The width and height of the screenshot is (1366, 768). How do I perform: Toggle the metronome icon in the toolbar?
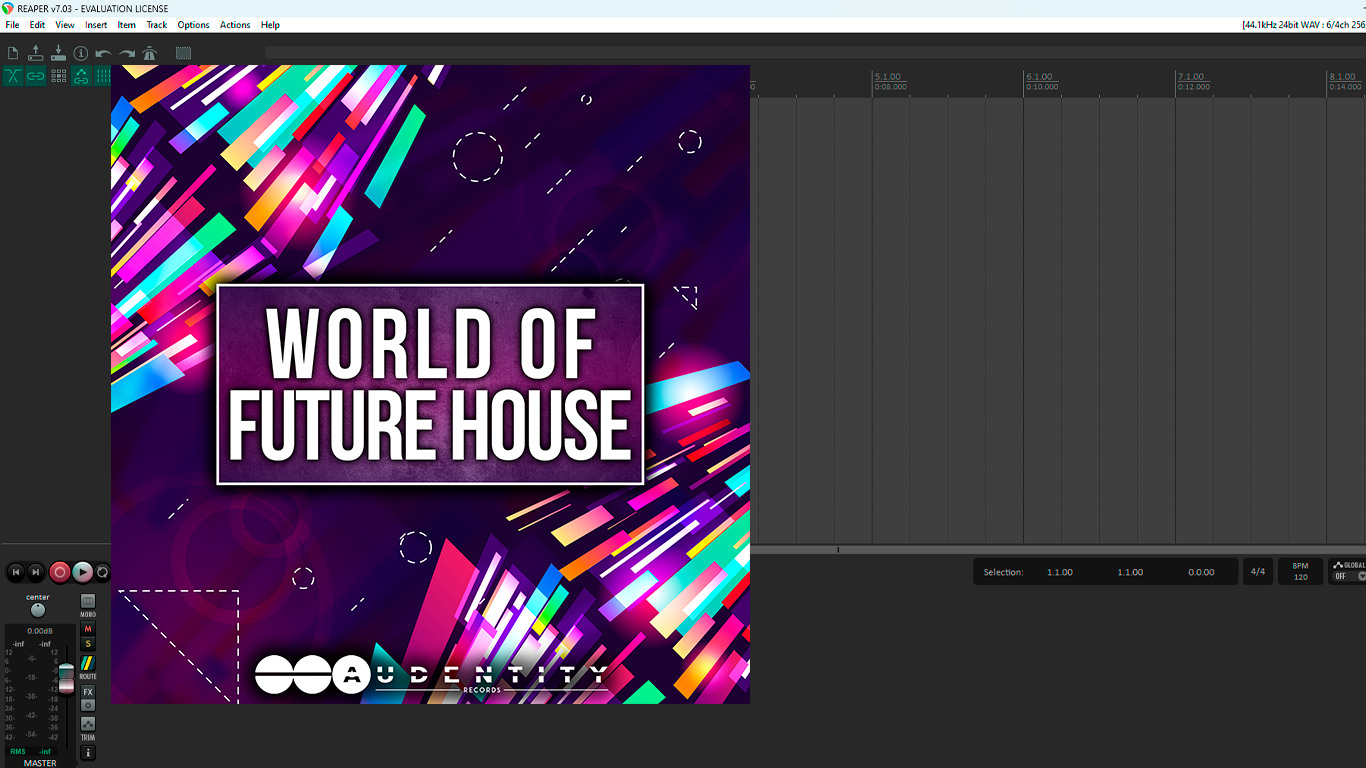(150, 53)
